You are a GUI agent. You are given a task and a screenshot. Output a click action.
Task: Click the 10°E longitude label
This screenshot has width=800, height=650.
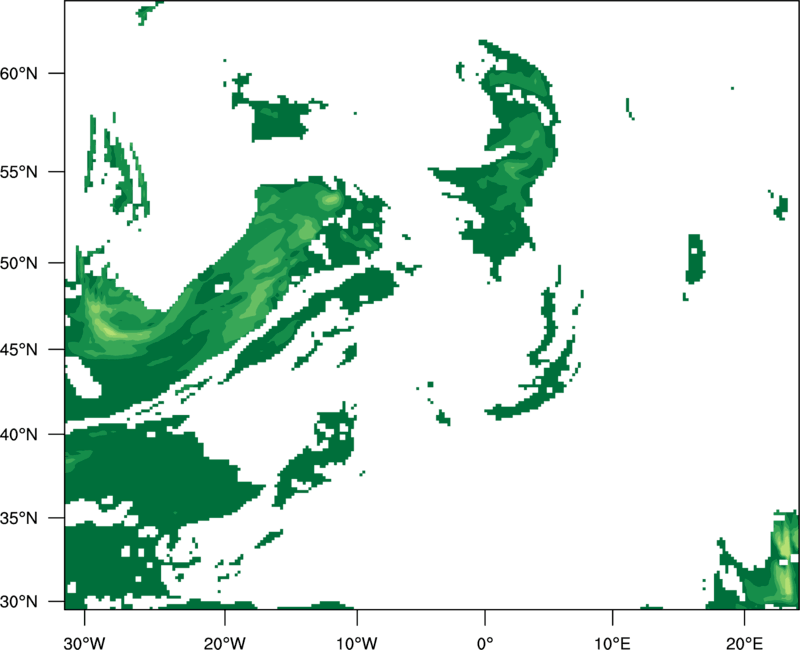(612, 643)
